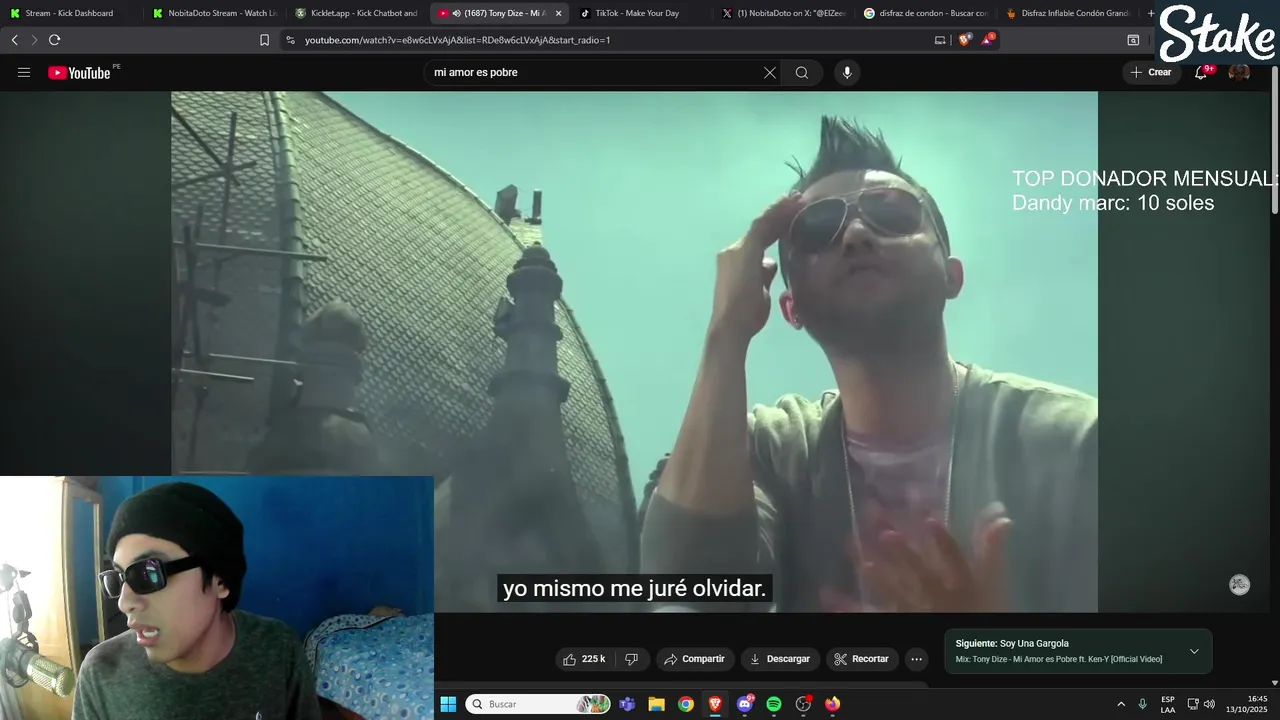Open the three-dot more actions menu
Viewport: 1280px width, 720px height.
coord(916,659)
